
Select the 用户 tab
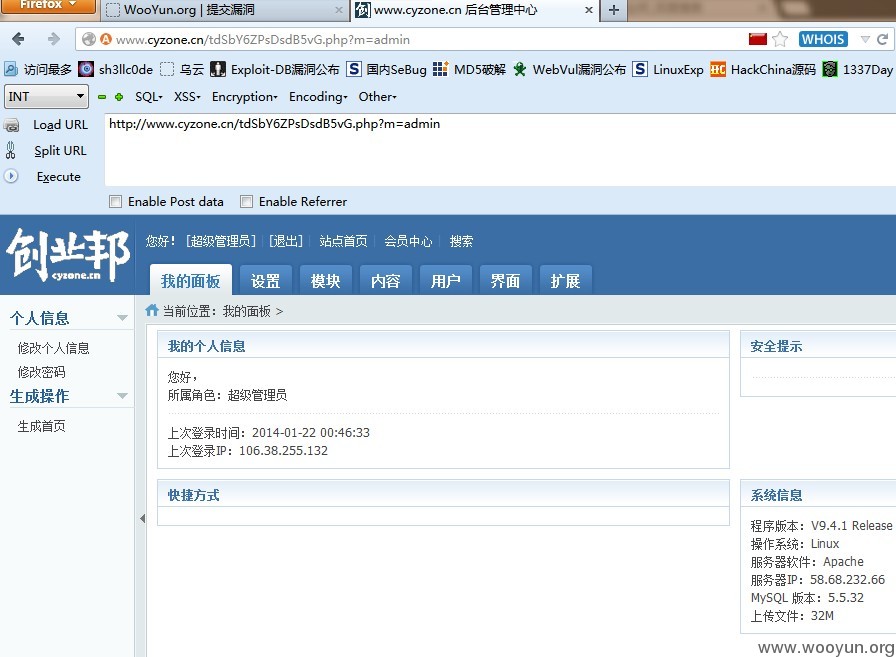tap(446, 280)
